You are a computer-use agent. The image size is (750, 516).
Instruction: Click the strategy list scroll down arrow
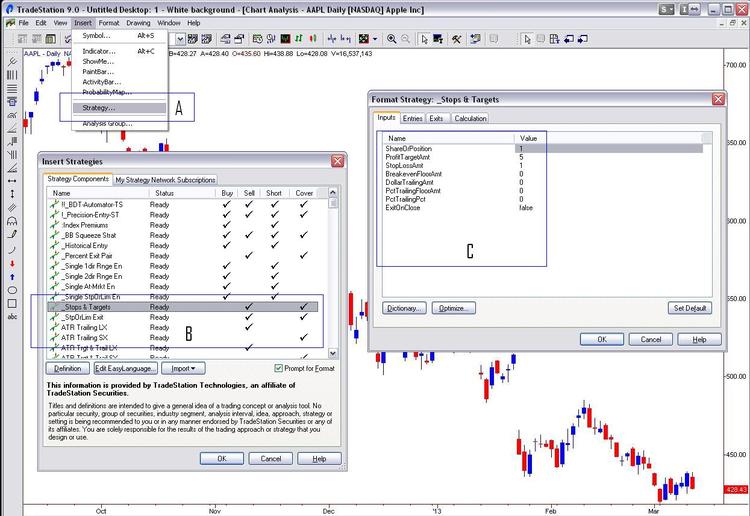(x=333, y=353)
